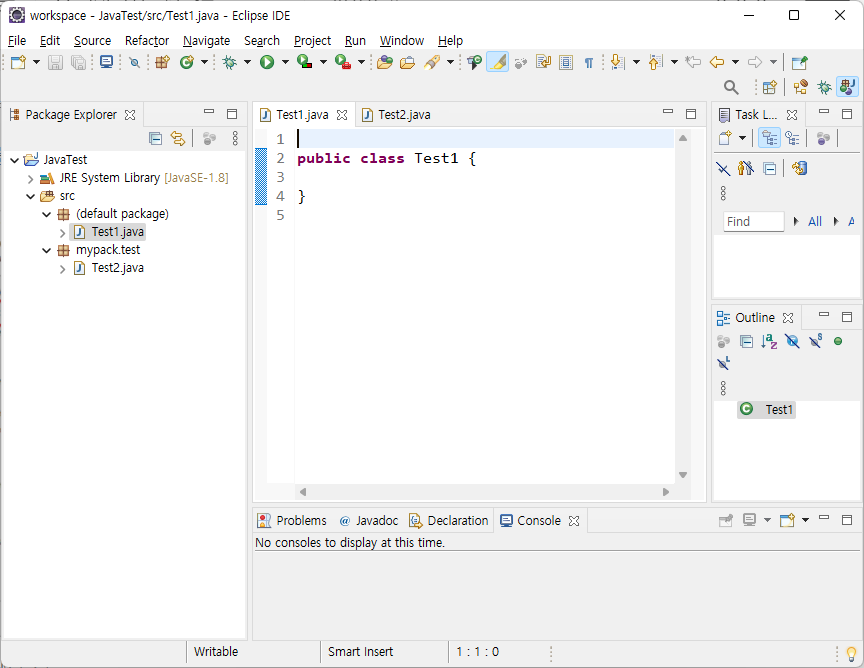Click the Save icon in toolbar
Screen dimensions: 864x668
(55, 62)
